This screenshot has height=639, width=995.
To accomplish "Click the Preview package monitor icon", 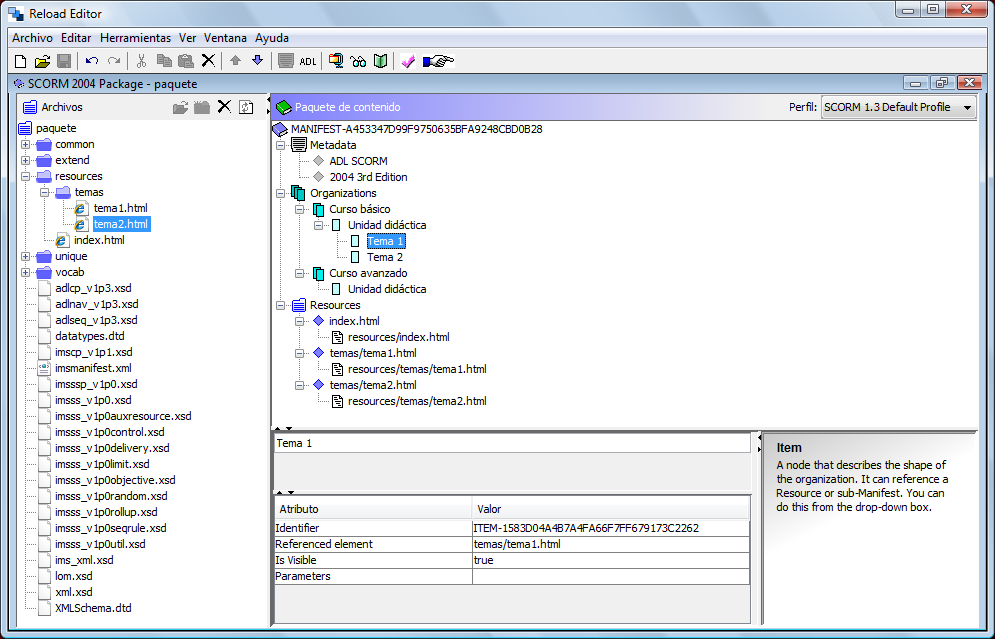I will [x=336, y=61].
